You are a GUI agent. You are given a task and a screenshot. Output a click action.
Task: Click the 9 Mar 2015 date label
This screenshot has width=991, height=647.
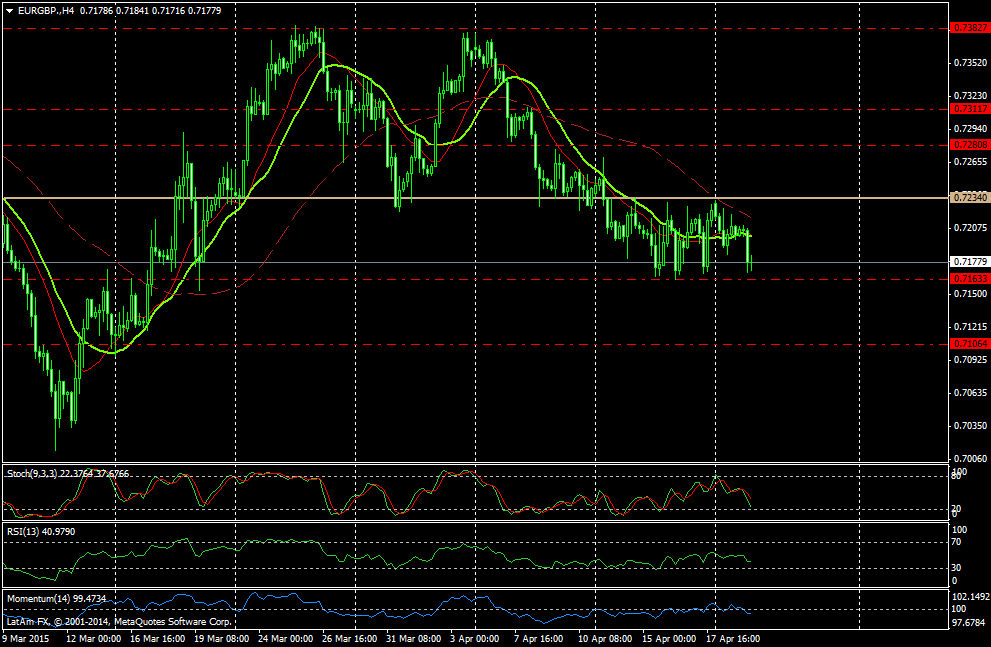pos(26,637)
